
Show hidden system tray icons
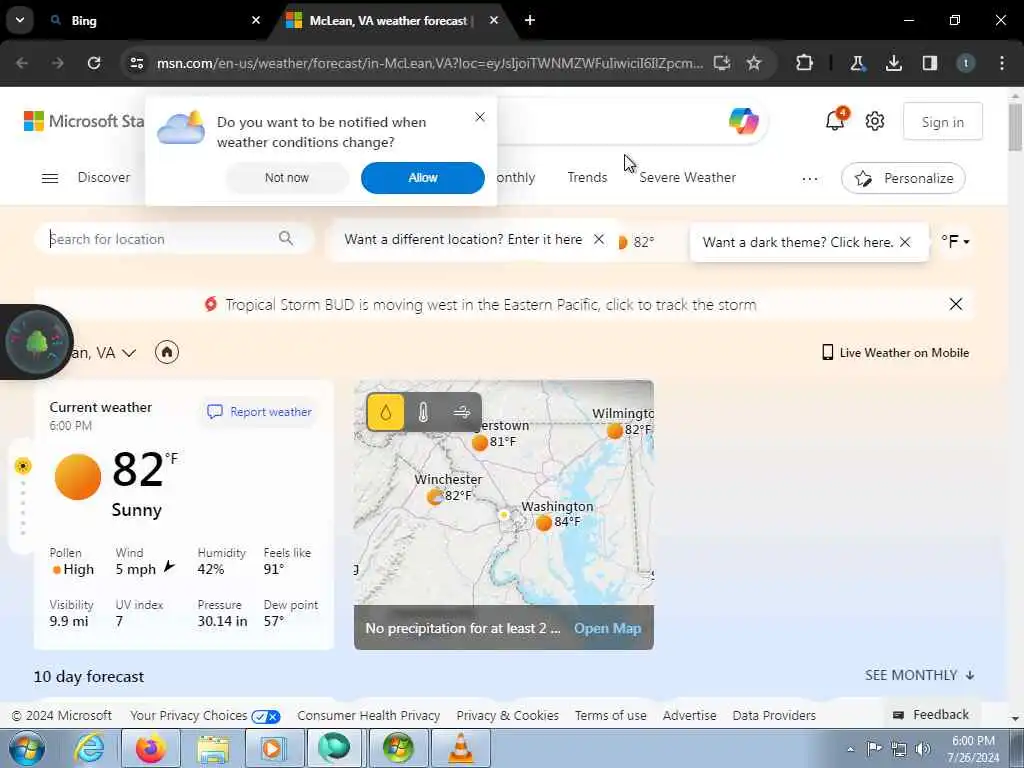click(x=850, y=749)
